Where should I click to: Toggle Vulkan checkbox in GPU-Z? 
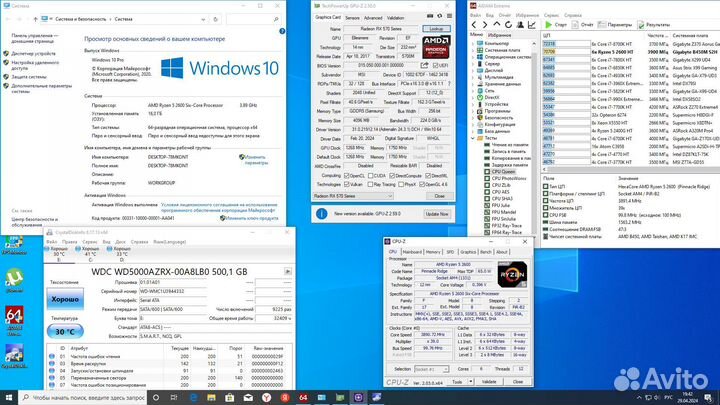(x=347, y=184)
